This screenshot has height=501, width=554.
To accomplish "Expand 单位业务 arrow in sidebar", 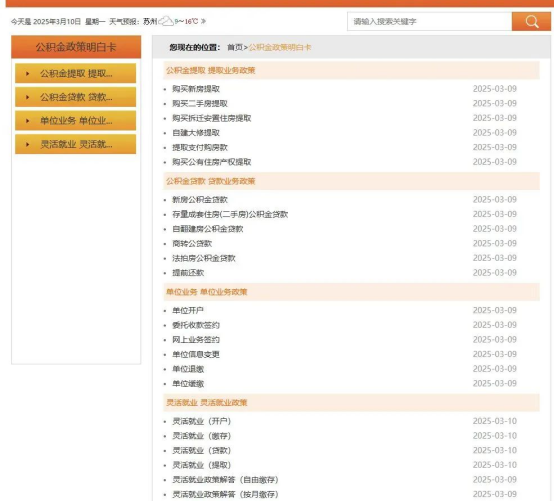I will [x=28, y=121].
